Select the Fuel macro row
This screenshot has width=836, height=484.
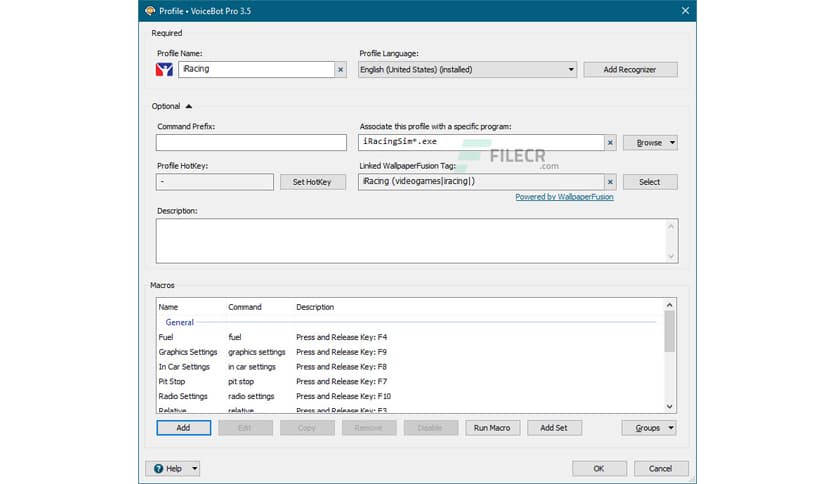point(411,337)
